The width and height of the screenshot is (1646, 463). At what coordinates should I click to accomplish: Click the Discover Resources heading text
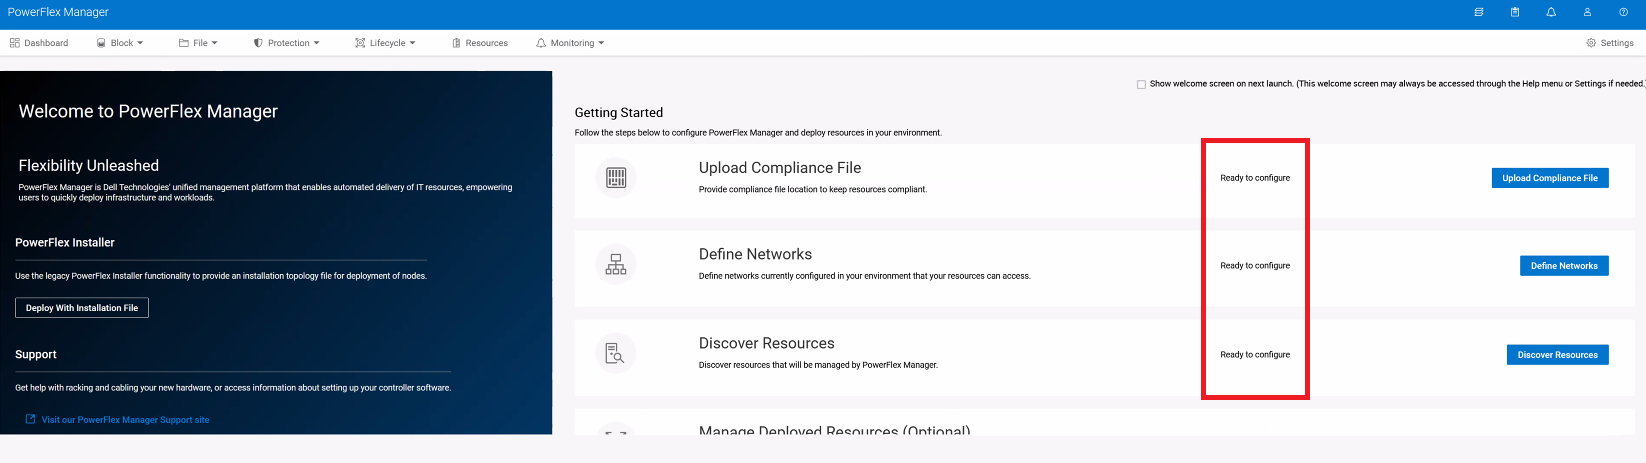766,343
